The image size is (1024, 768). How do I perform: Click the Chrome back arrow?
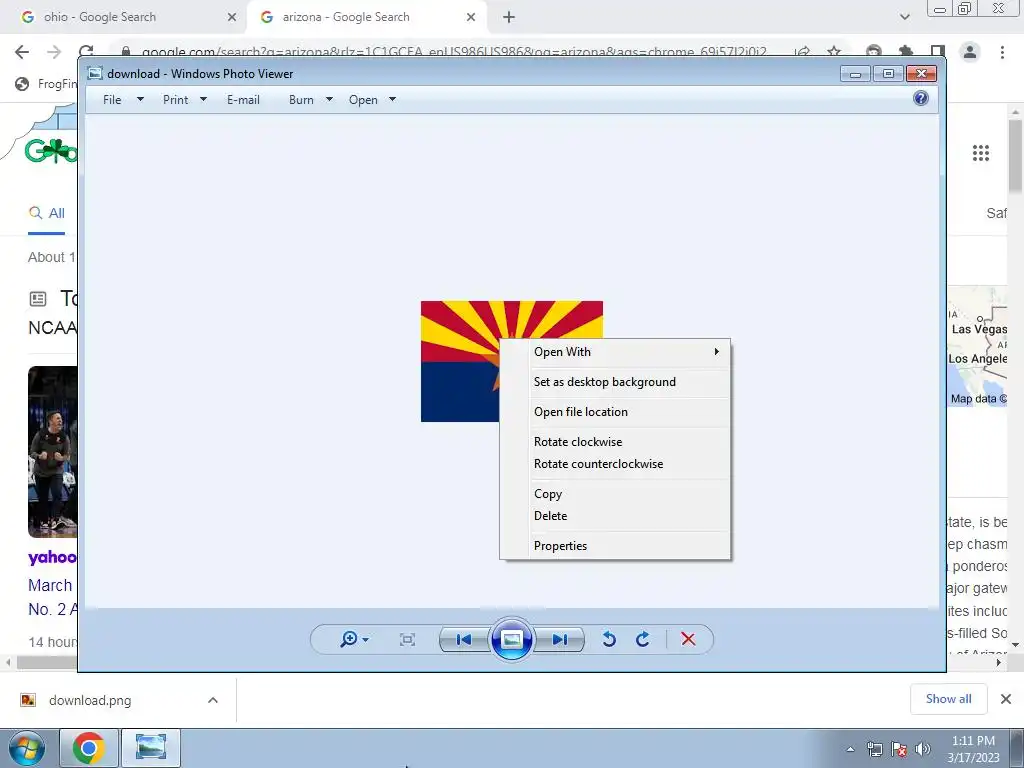point(22,52)
